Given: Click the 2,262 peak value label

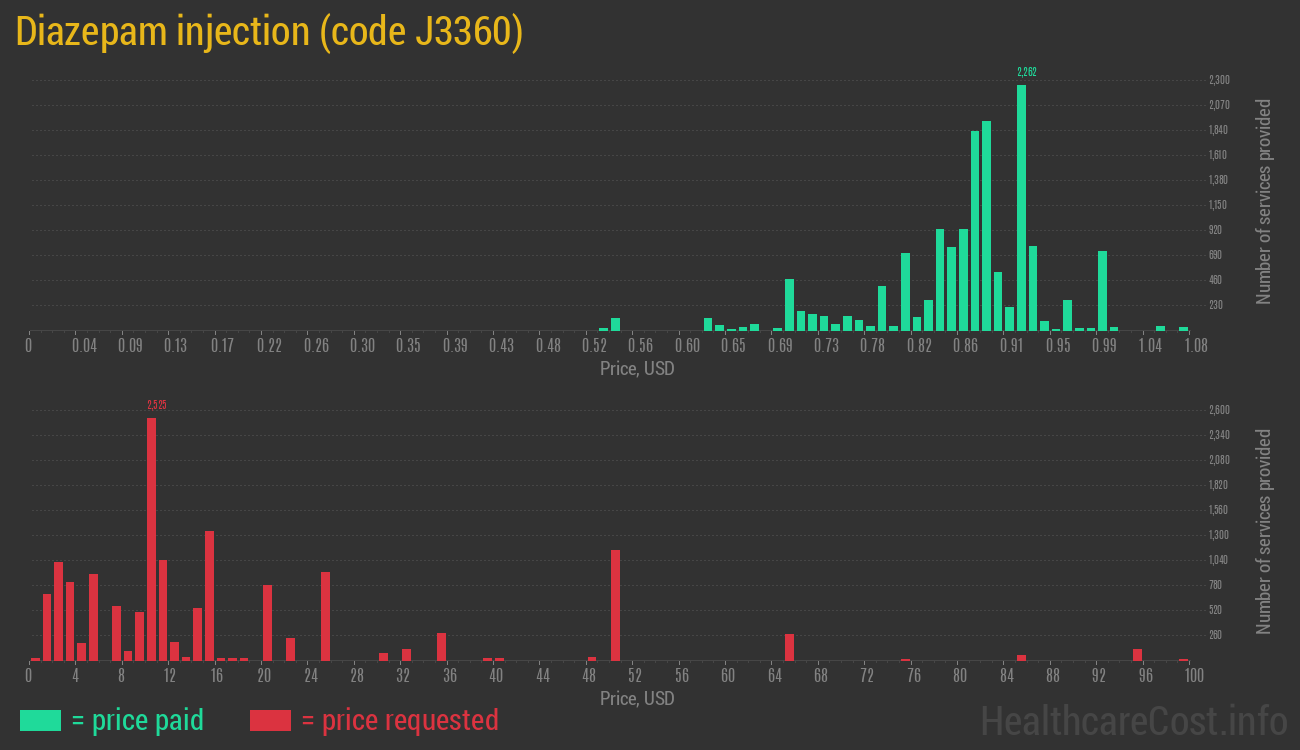Looking at the screenshot, I should [x=1026, y=72].
